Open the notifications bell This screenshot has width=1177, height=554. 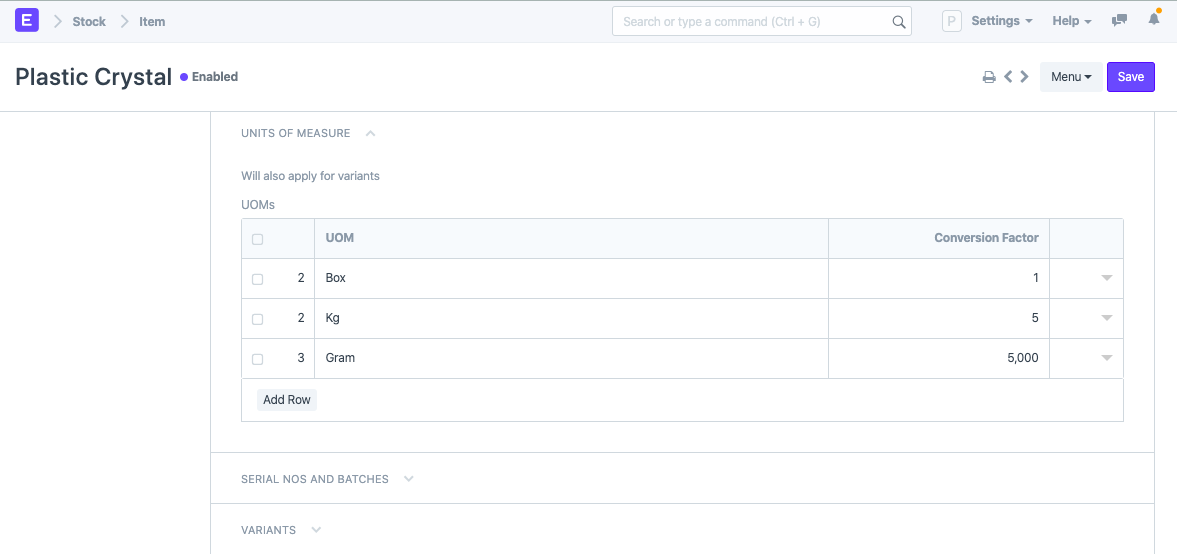point(1153,21)
